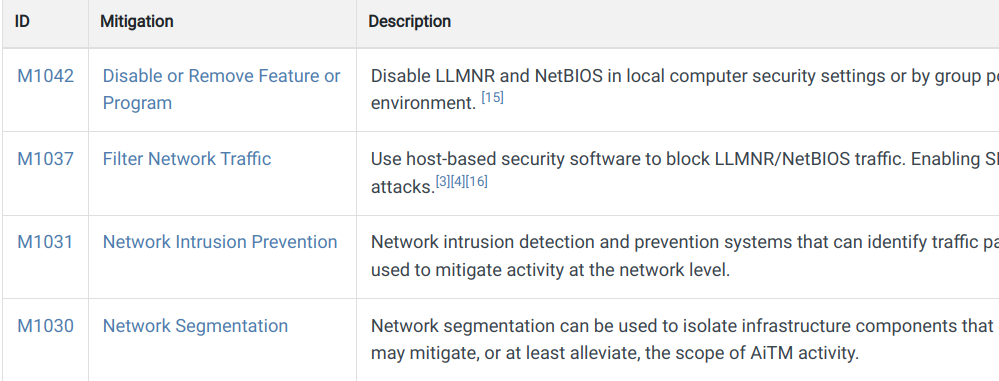Open the M1037 mitigation ID link
Viewport: 999px width, 381px height.
pos(45,159)
